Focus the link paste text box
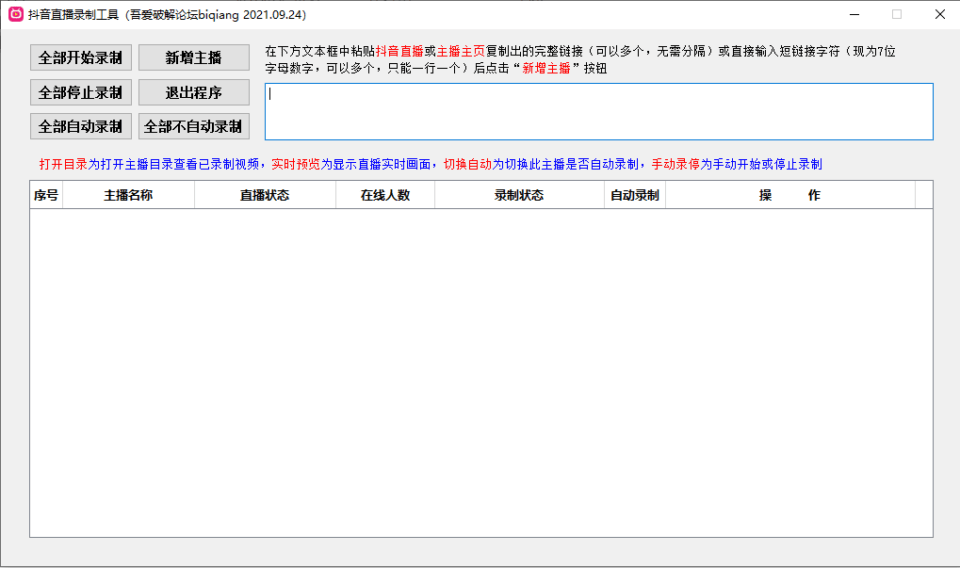This screenshot has height=568, width=960. pyautogui.click(x=599, y=111)
